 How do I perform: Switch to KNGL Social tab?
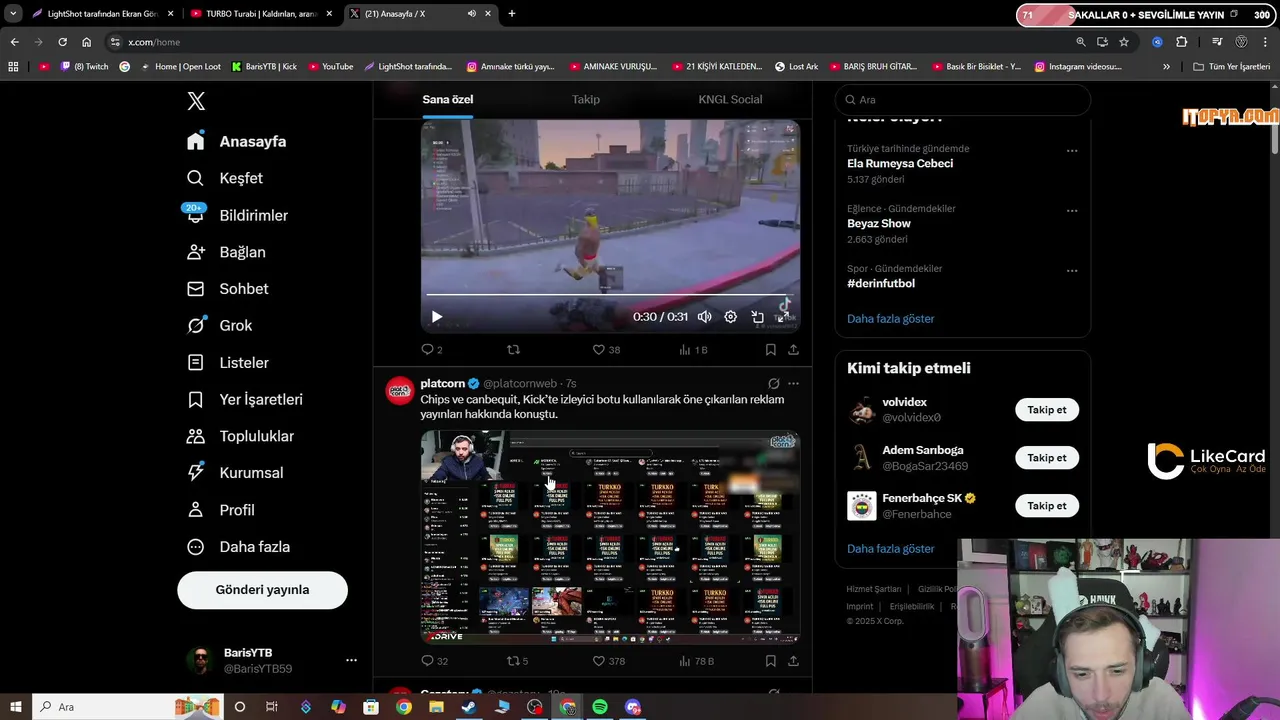(x=730, y=99)
